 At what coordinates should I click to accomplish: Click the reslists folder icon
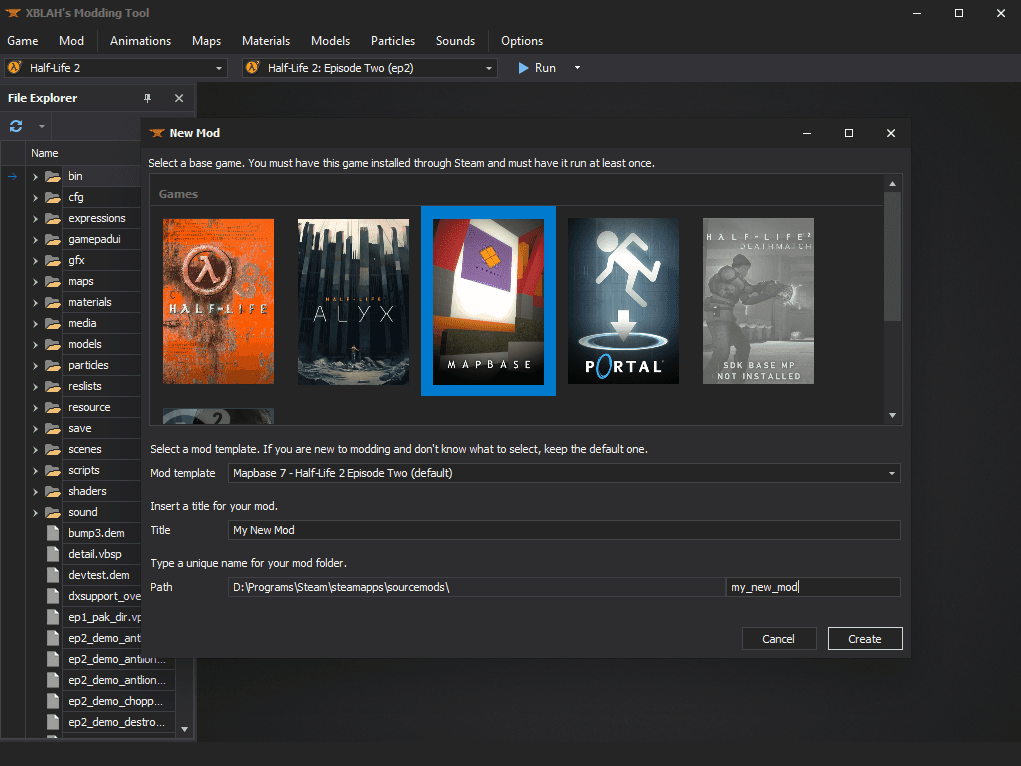tap(53, 386)
